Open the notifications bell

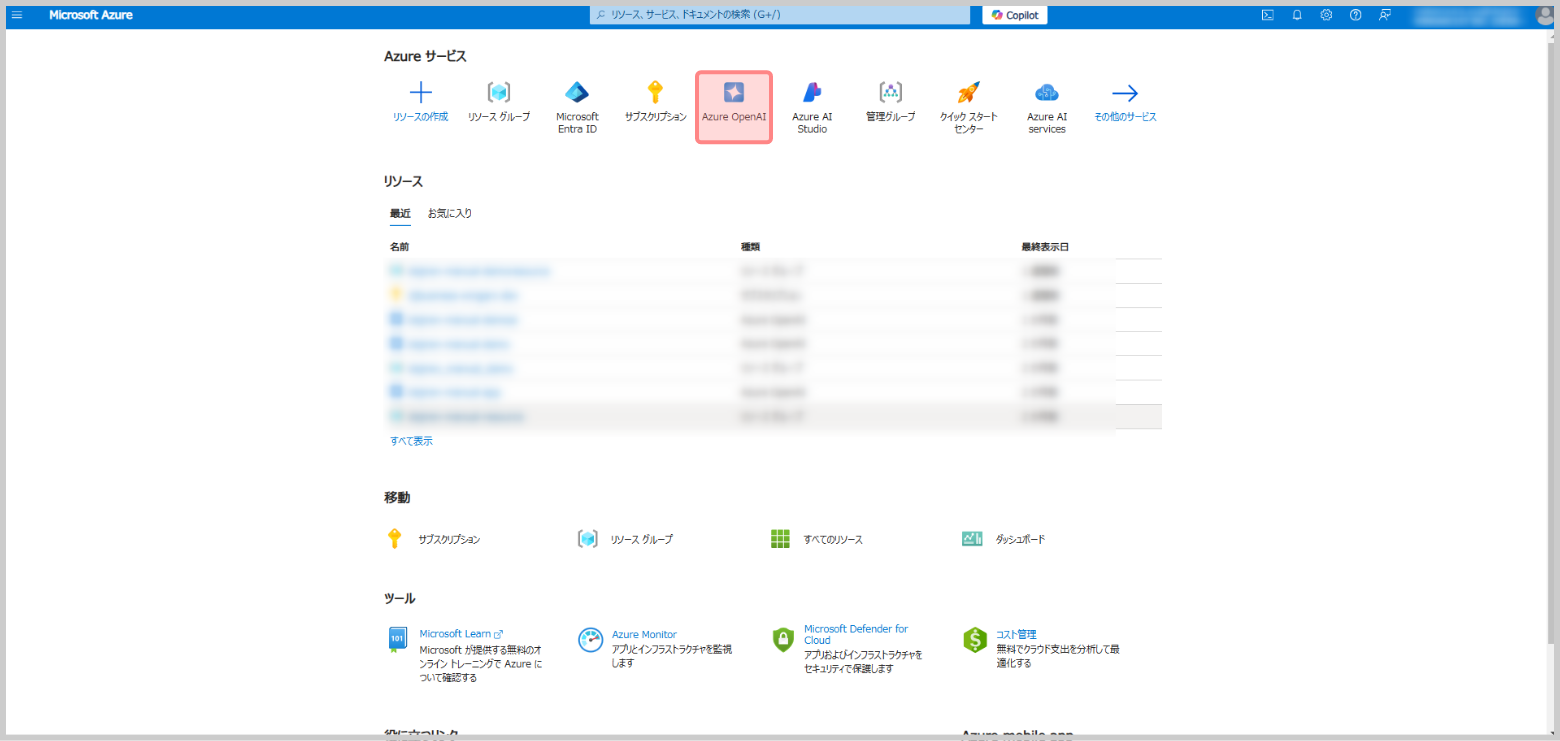pyautogui.click(x=1297, y=15)
